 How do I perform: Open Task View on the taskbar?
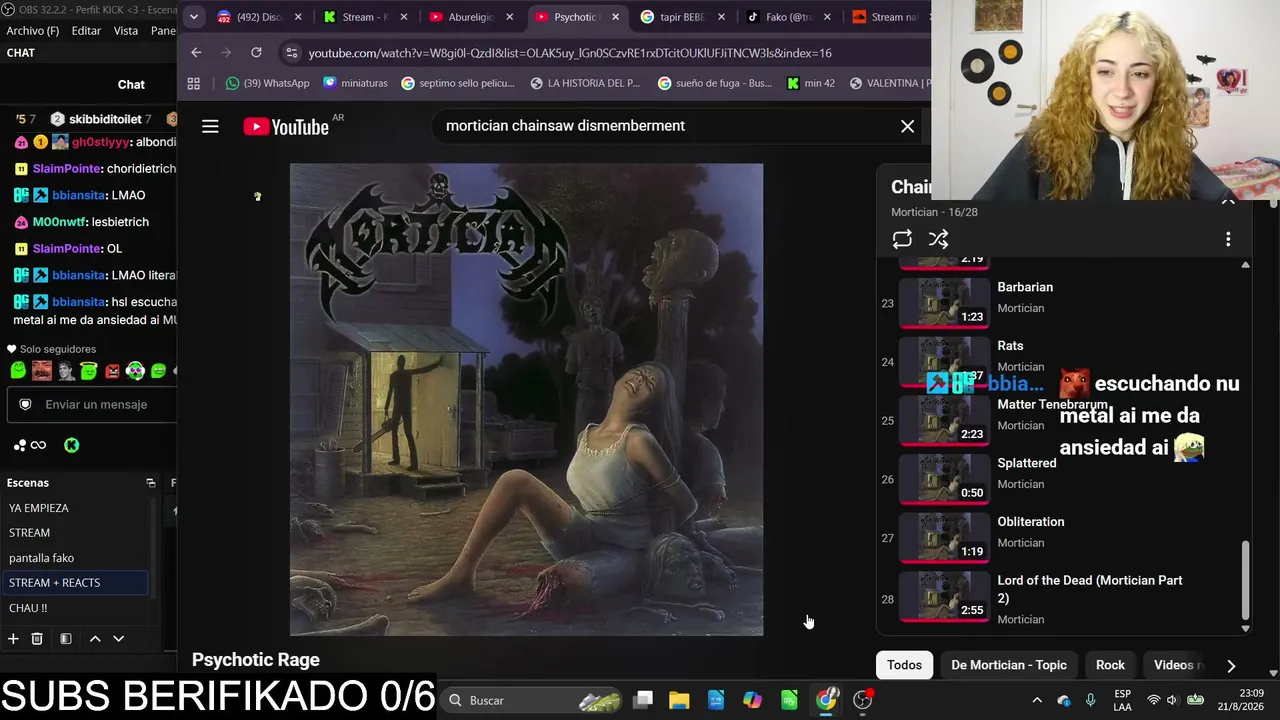(643, 700)
